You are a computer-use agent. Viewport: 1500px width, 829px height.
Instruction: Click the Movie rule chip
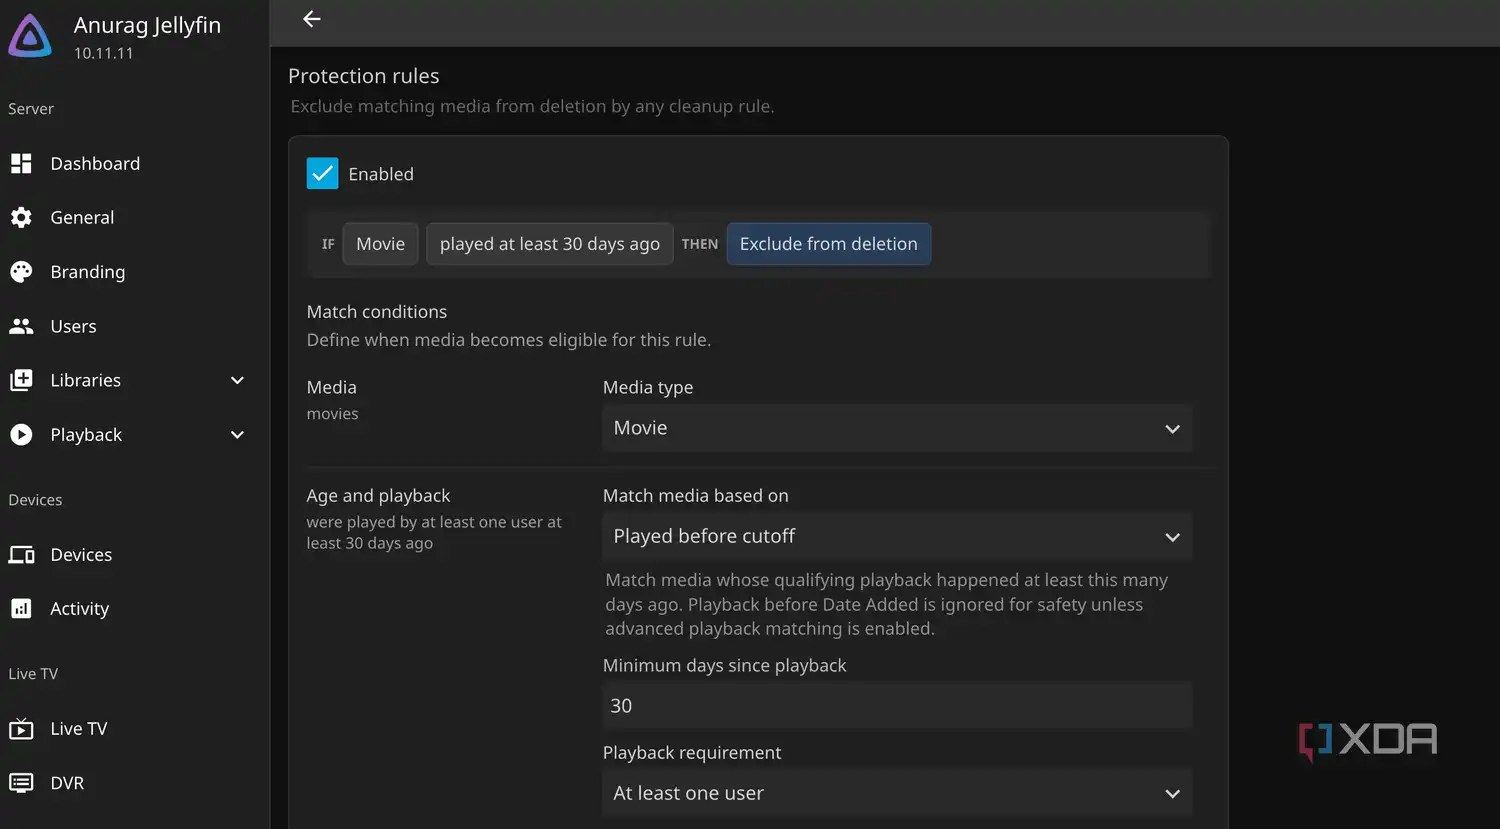click(380, 244)
